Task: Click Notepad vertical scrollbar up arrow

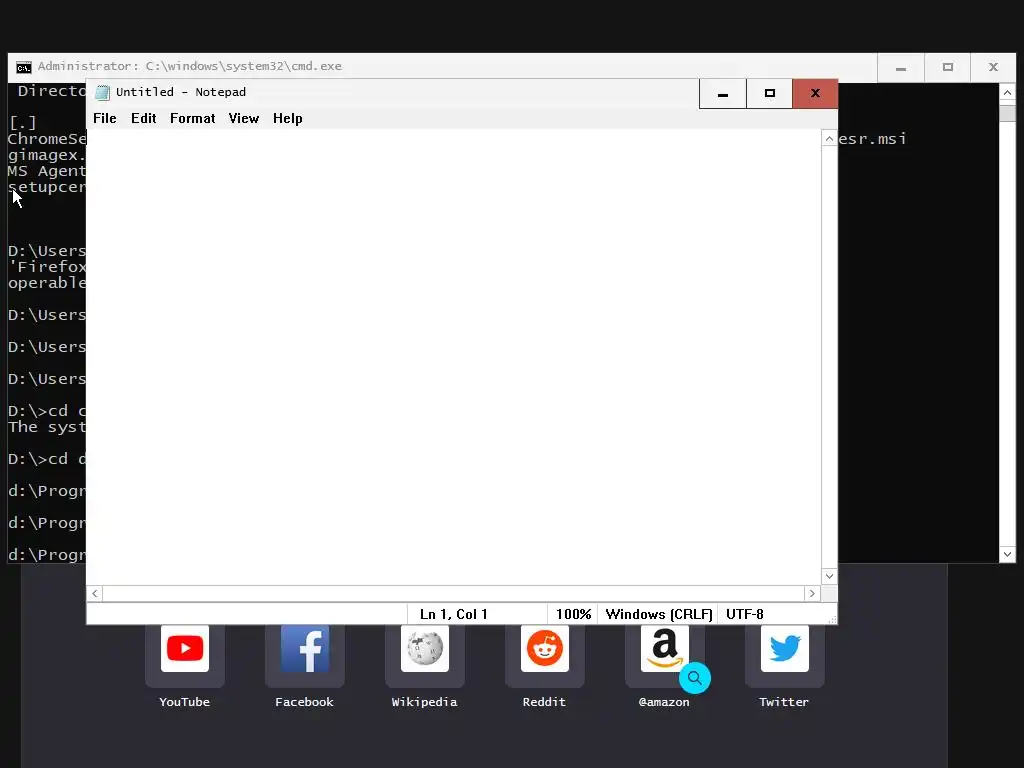Action: 829,138
